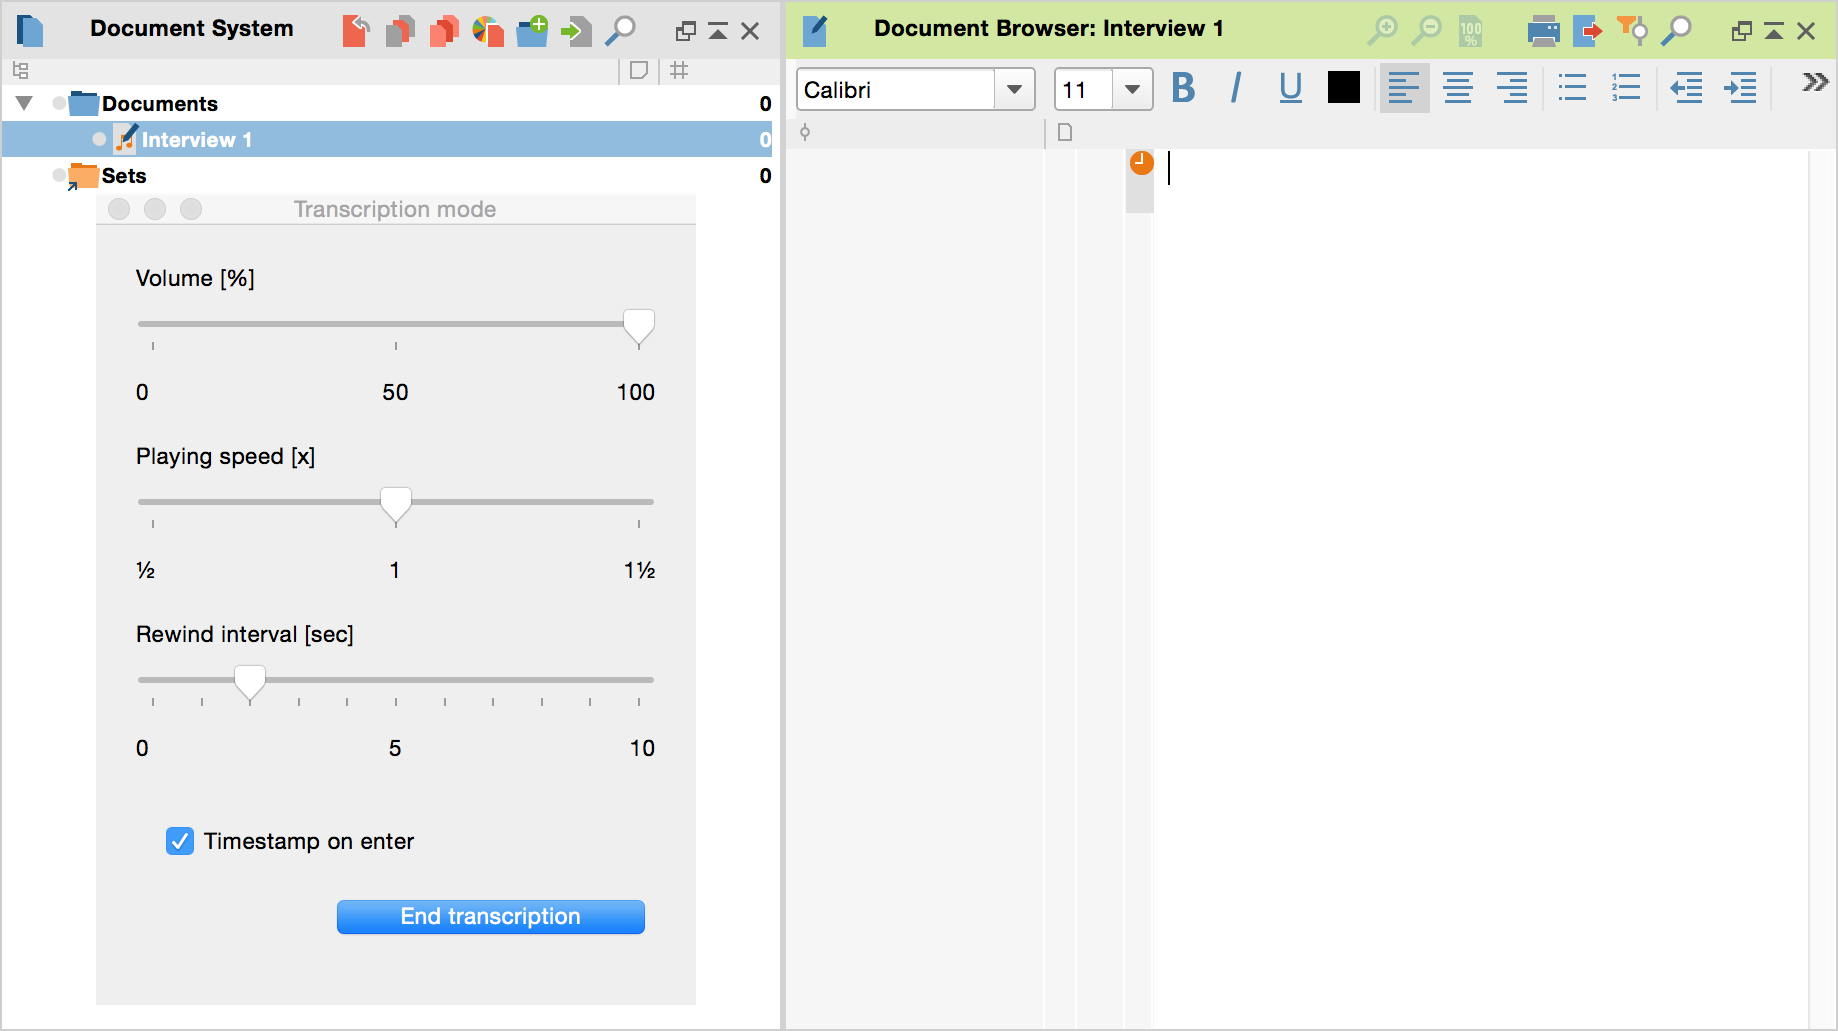Reset zoom to 100% in Document Browser
This screenshot has height=1031, width=1838.
[x=1470, y=31]
